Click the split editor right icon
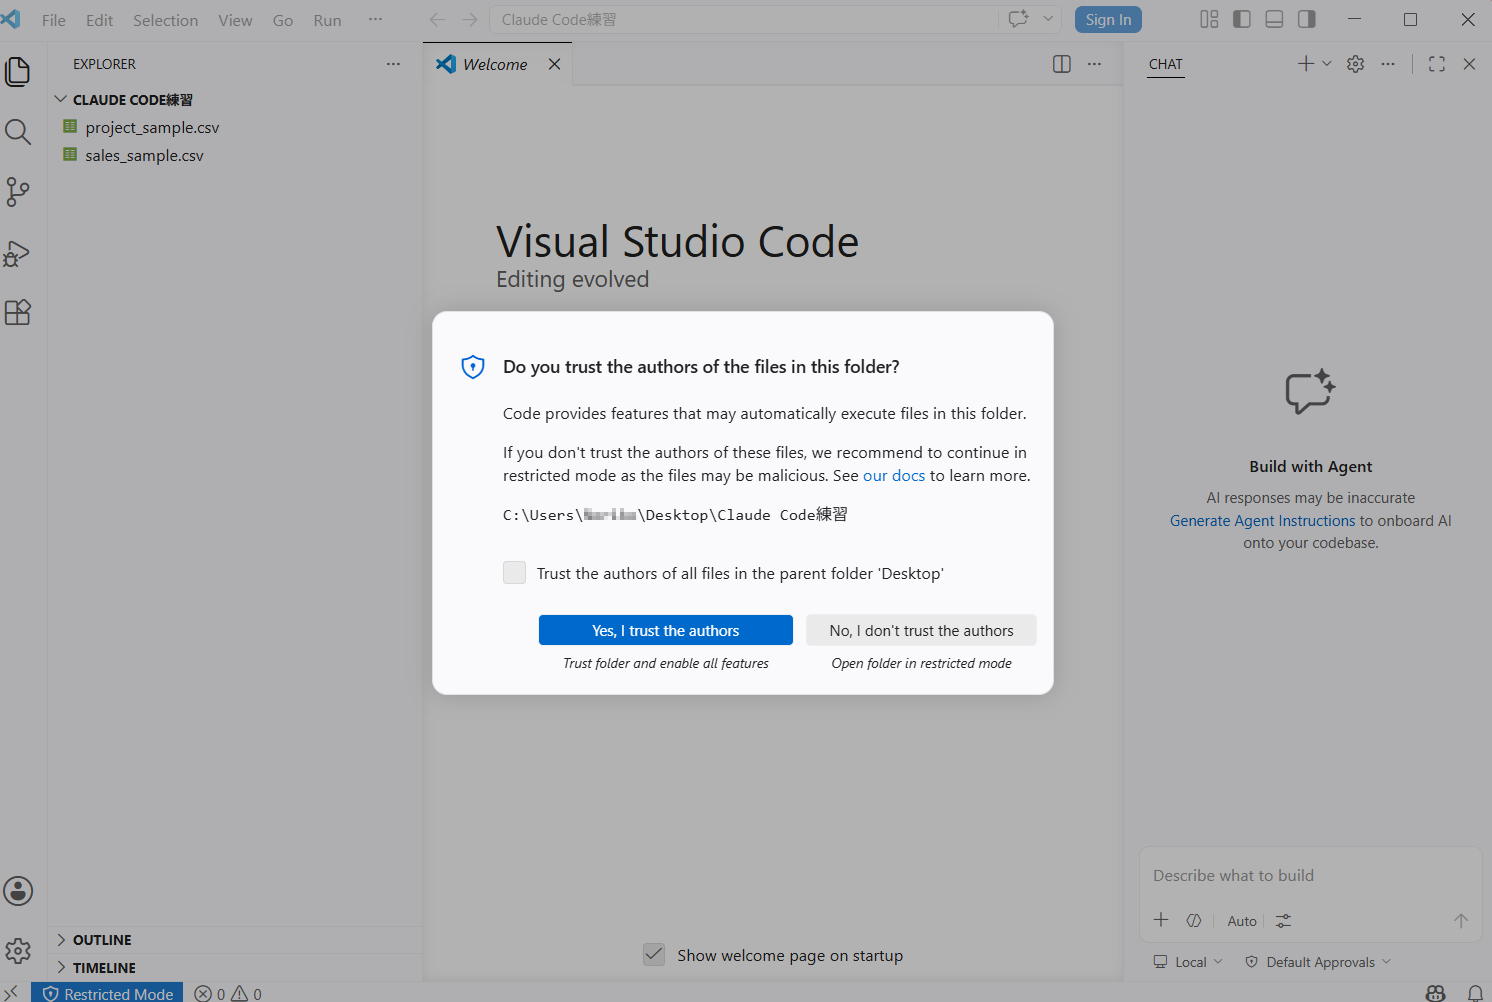The image size is (1492, 1002). coord(1062,64)
